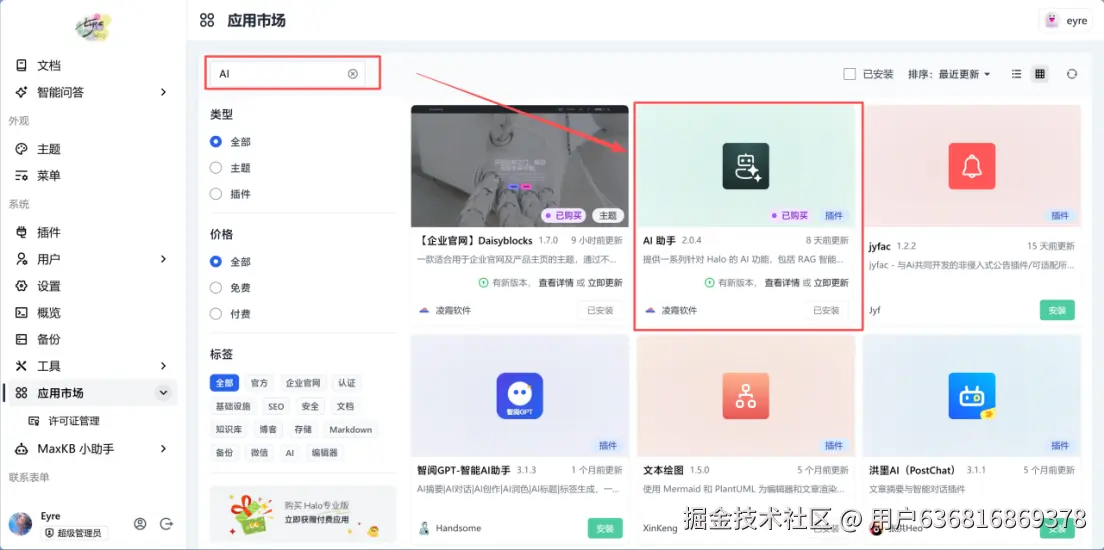Screen dimensions: 1104x550
Task: Click the 智阅GPT app icon
Action: 520,396
